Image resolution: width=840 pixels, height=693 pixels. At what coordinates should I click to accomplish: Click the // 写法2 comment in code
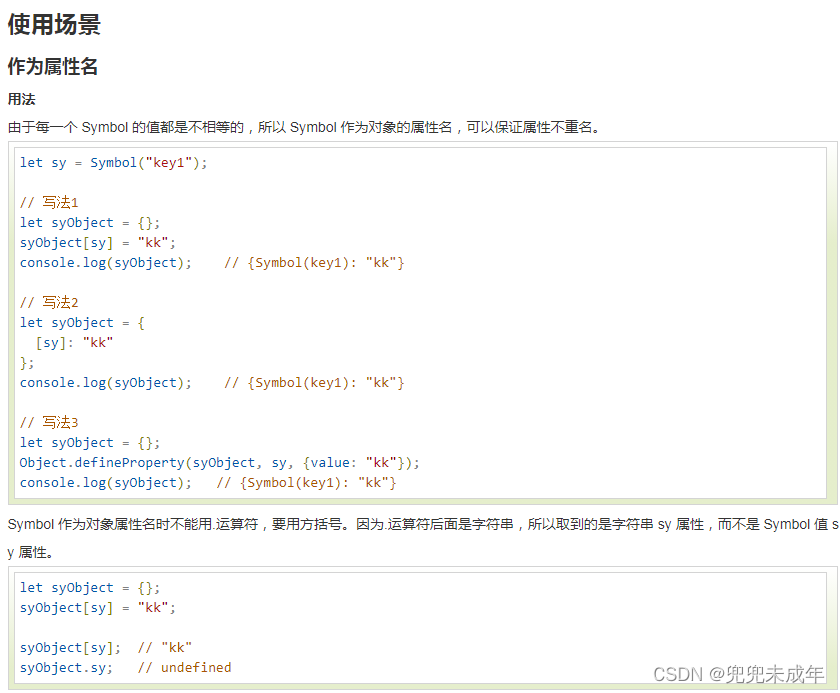tap(48, 302)
